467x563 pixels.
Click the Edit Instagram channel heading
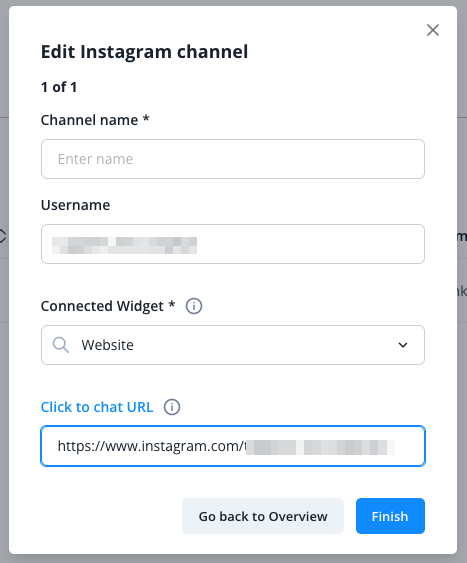pyautogui.click(x=144, y=52)
